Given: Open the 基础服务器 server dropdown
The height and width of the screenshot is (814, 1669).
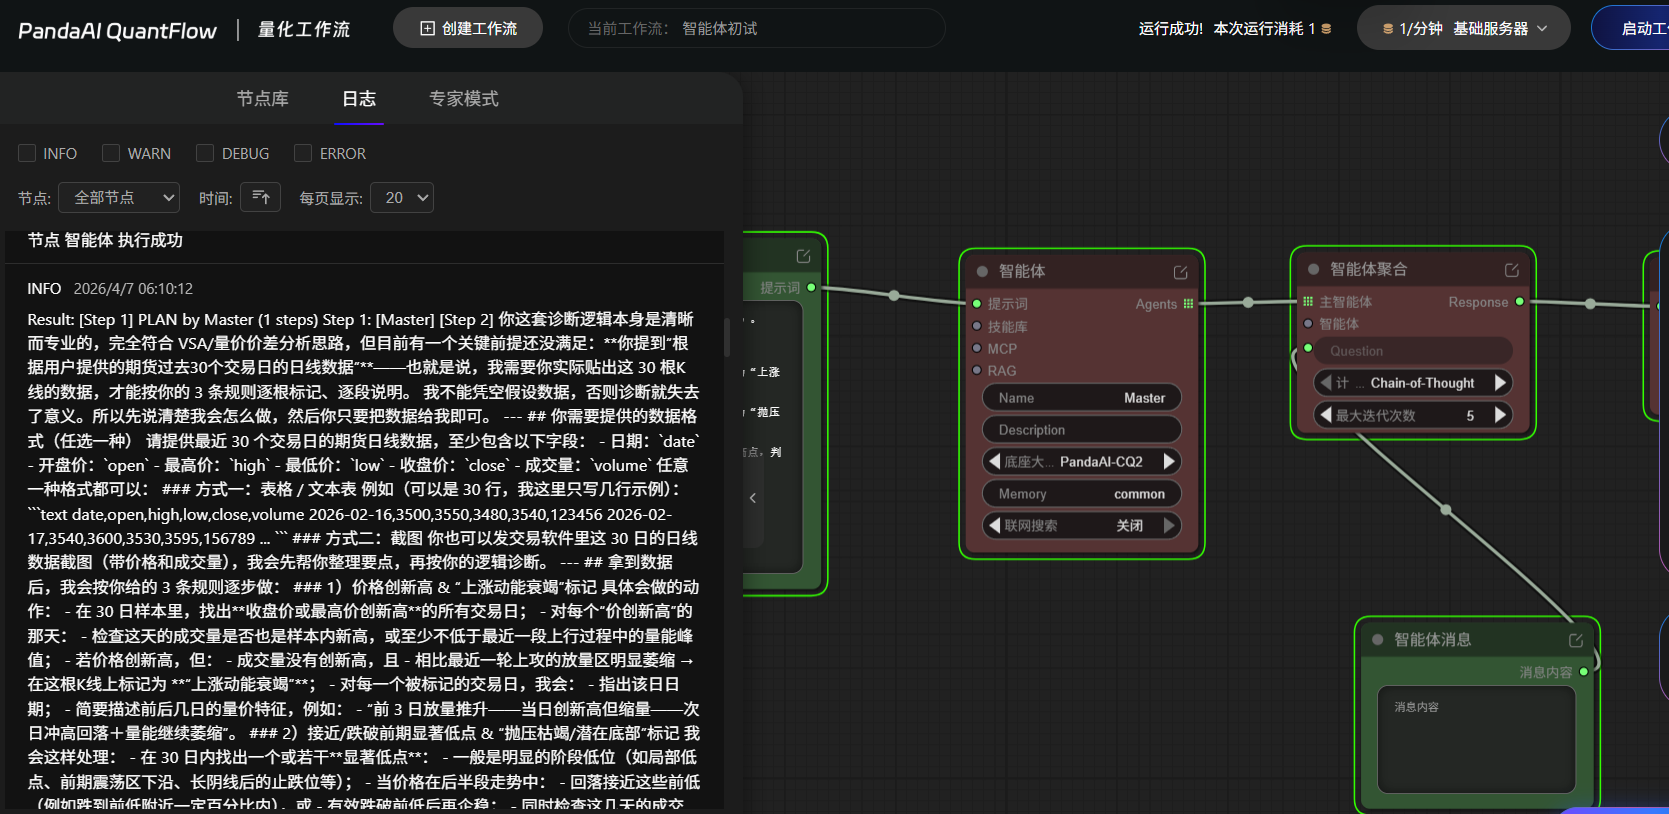Looking at the screenshot, I should point(1463,29).
